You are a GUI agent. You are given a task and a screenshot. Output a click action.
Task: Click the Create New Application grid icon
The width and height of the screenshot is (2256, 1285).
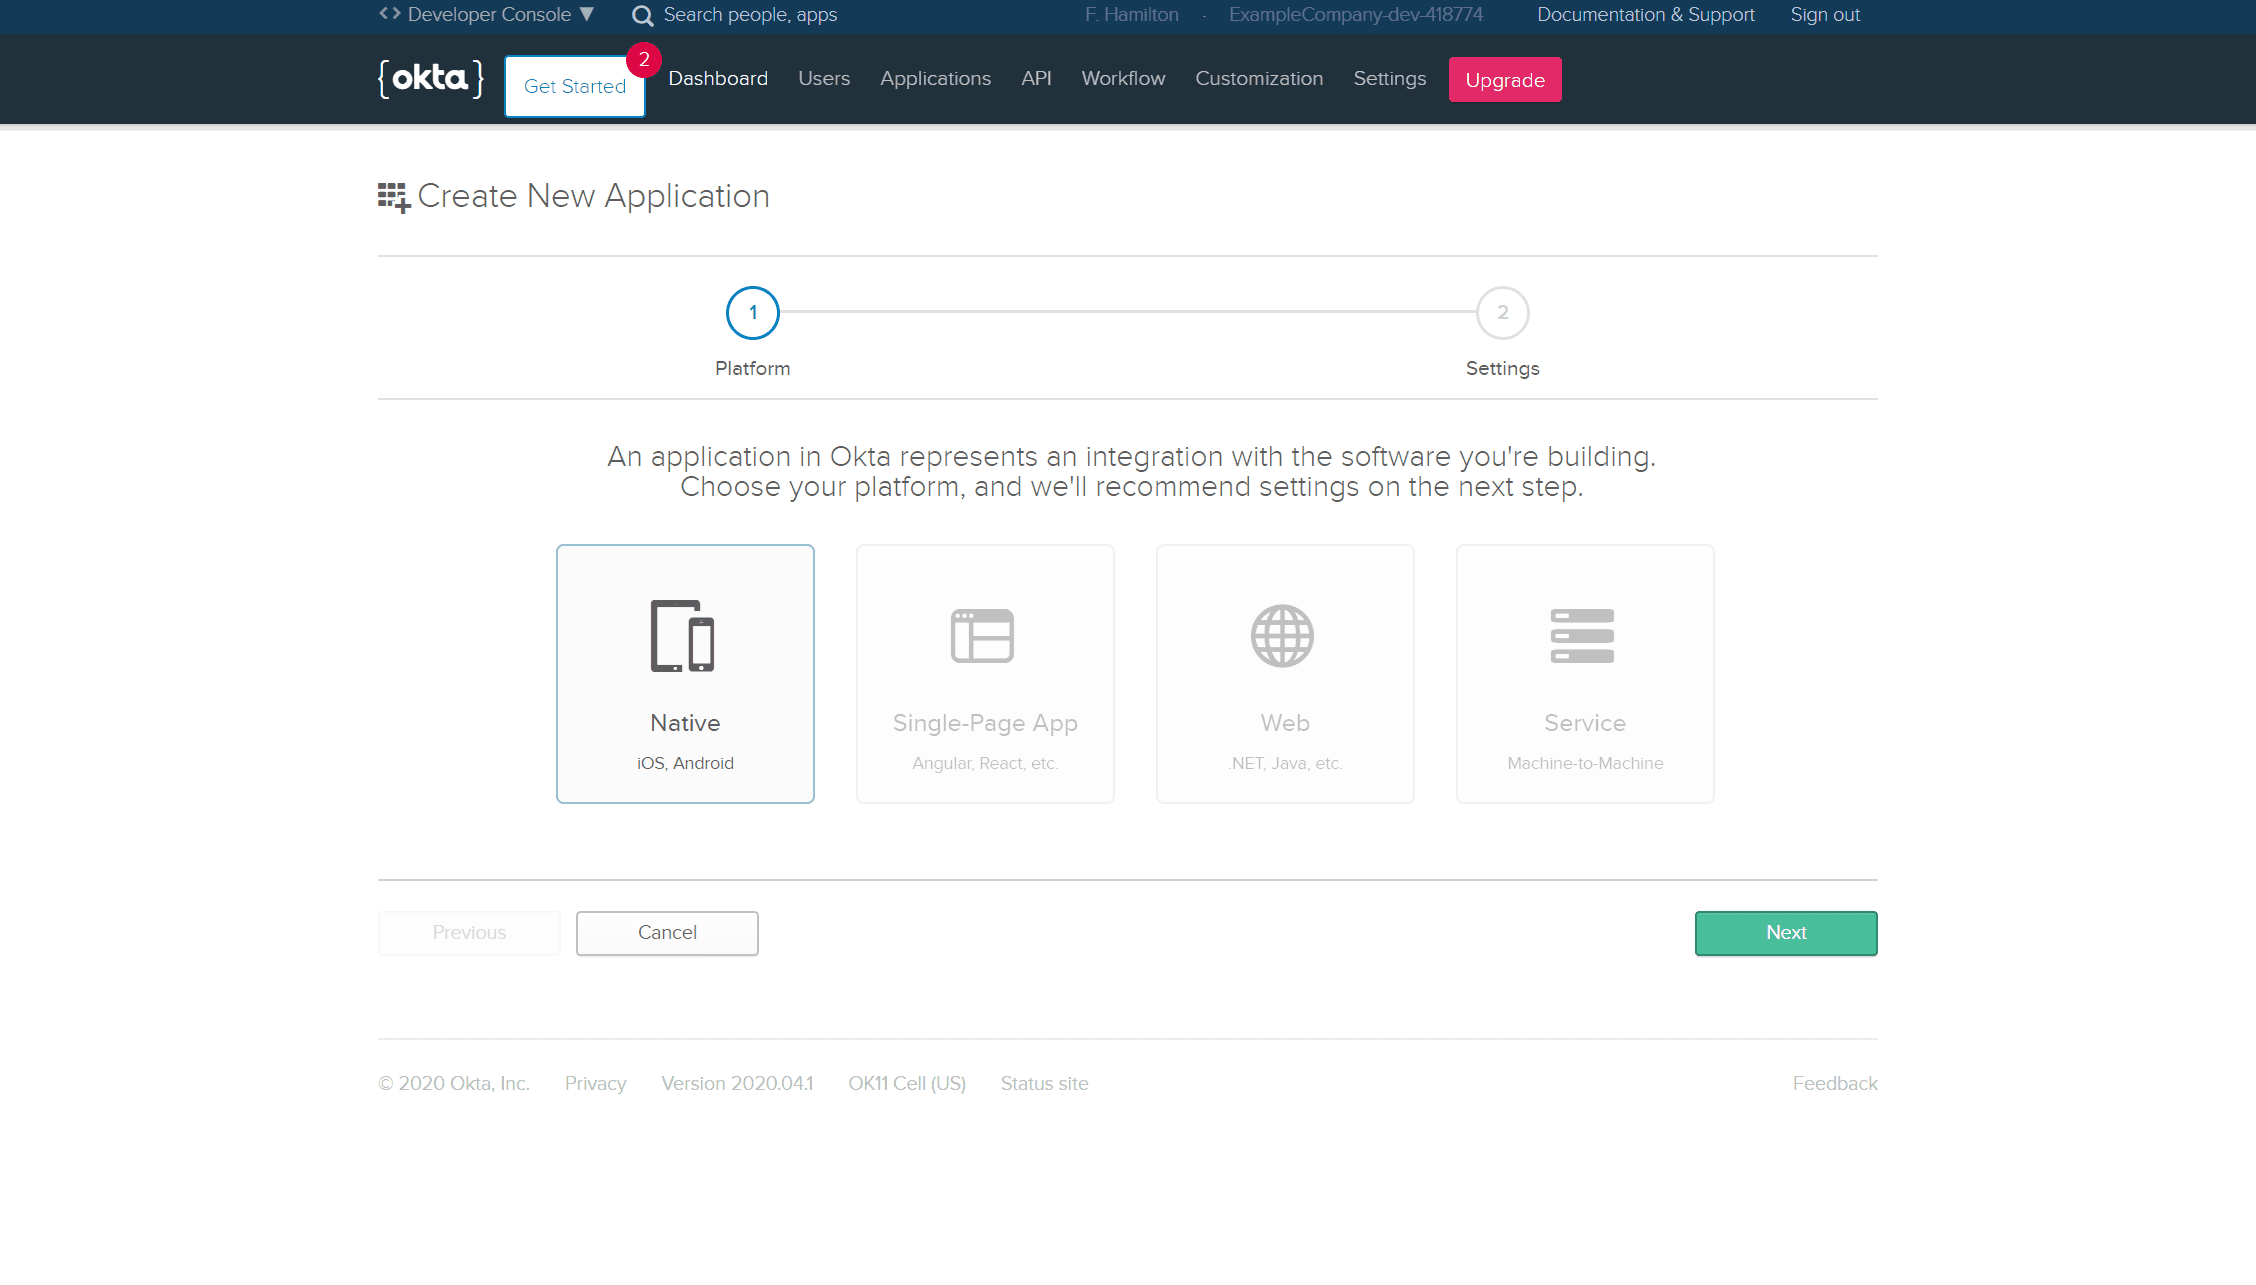point(394,197)
